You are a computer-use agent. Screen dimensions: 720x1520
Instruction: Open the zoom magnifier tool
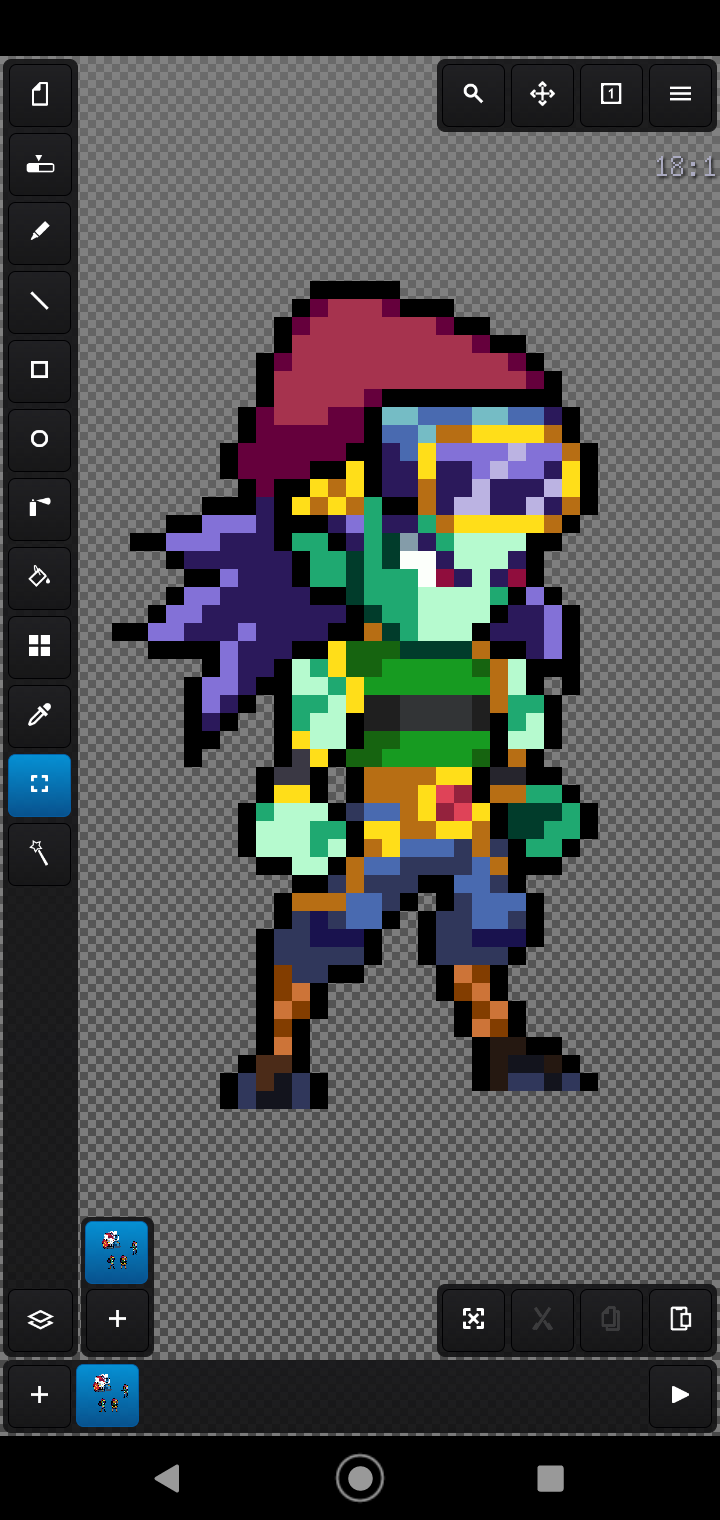coord(473,95)
